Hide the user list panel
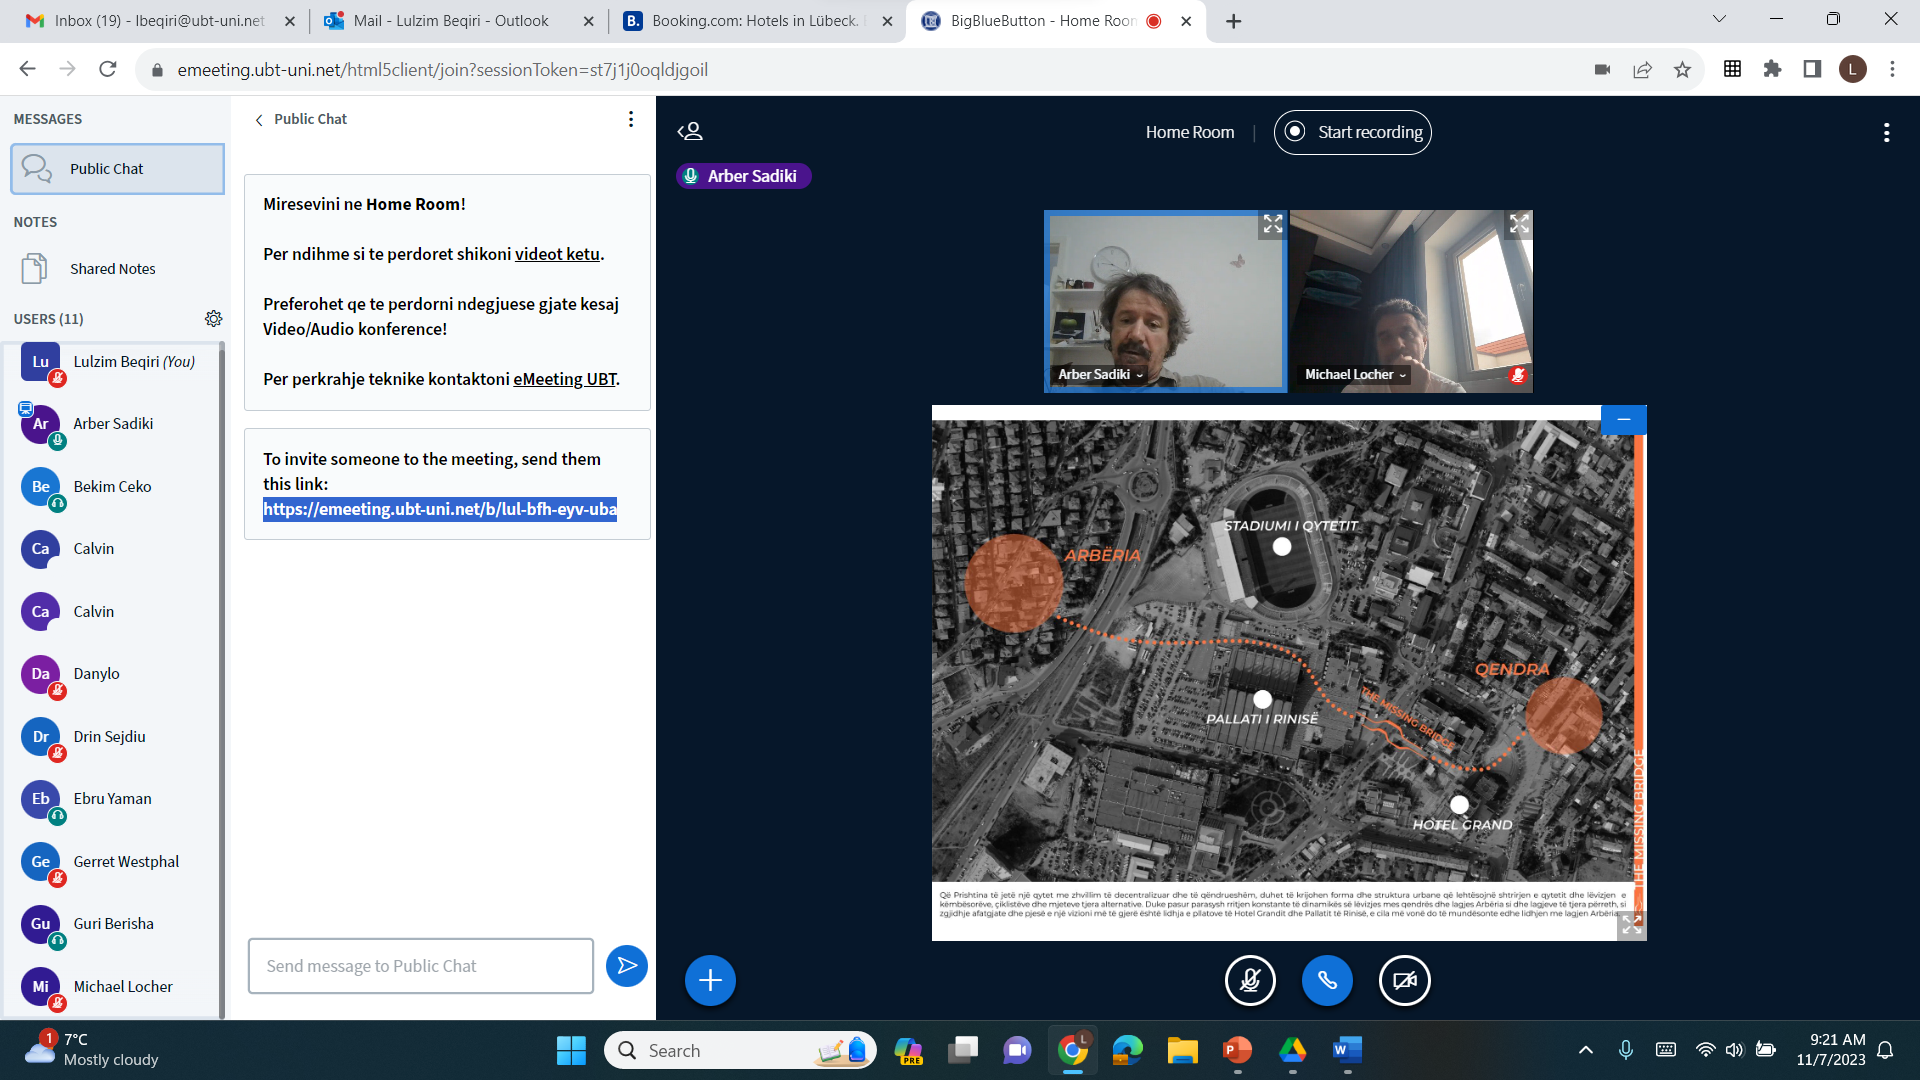Screen dimensions: 1920x1080 (690, 132)
